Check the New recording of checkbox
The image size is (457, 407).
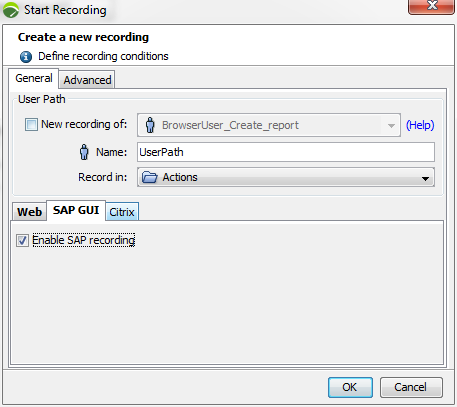coord(31,125)
